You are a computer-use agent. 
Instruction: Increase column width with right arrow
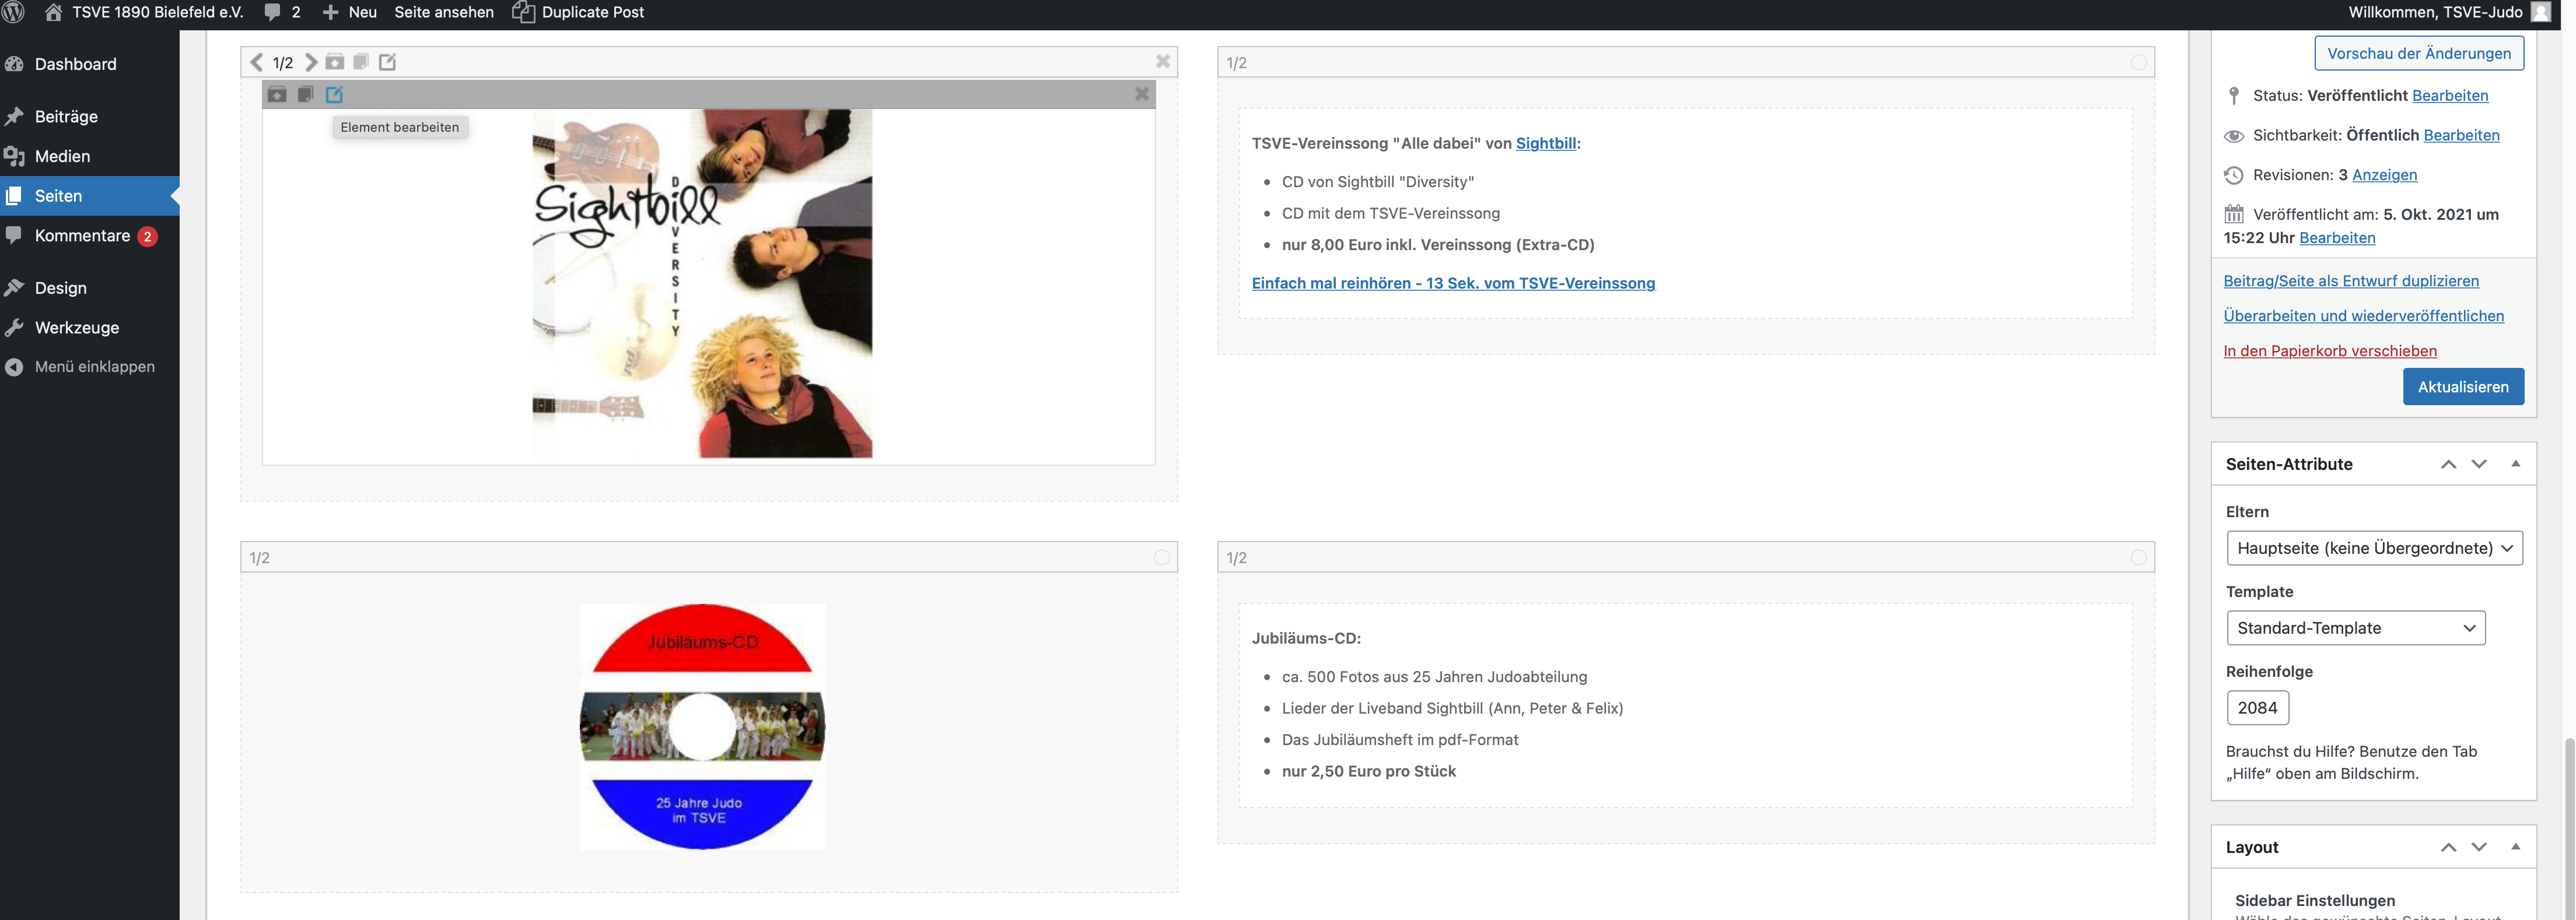pos(311,62)
